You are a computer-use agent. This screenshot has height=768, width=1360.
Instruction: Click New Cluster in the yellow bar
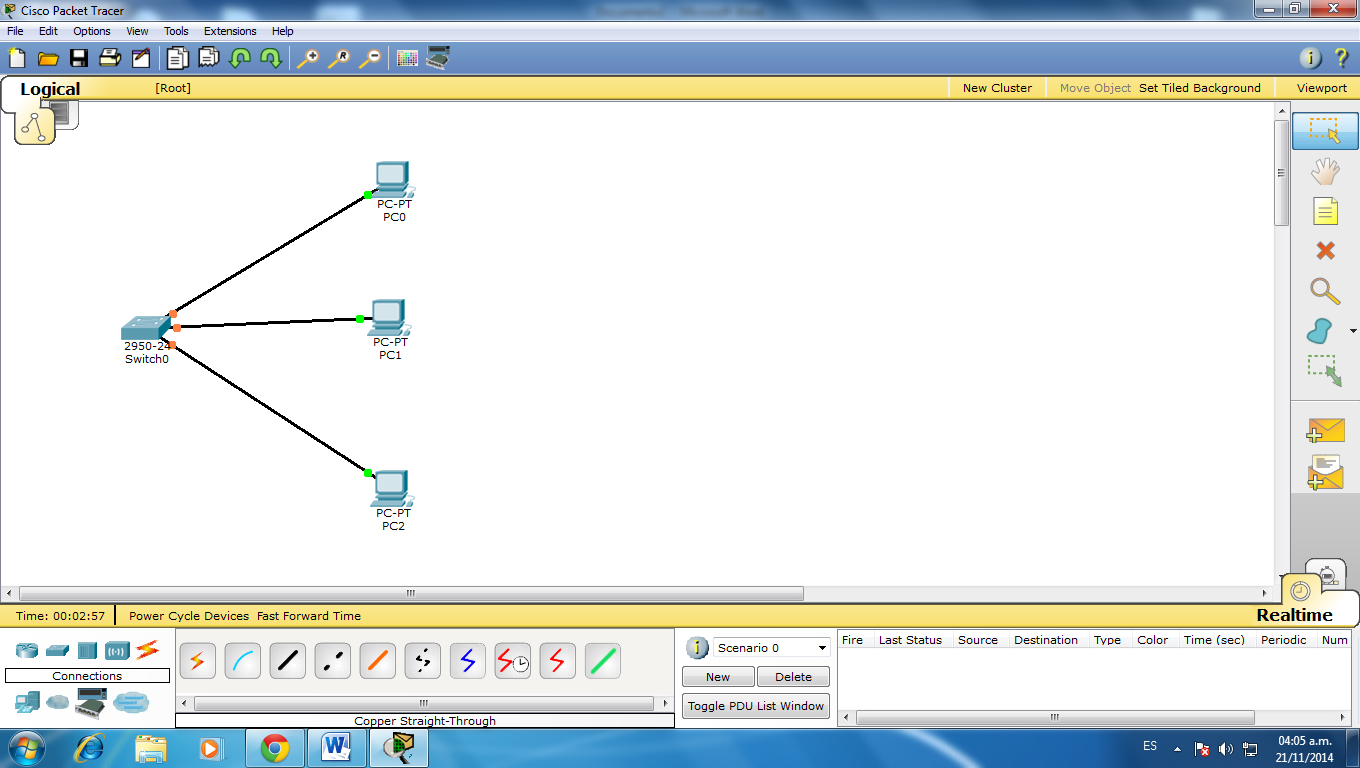(x=997, y=88)
